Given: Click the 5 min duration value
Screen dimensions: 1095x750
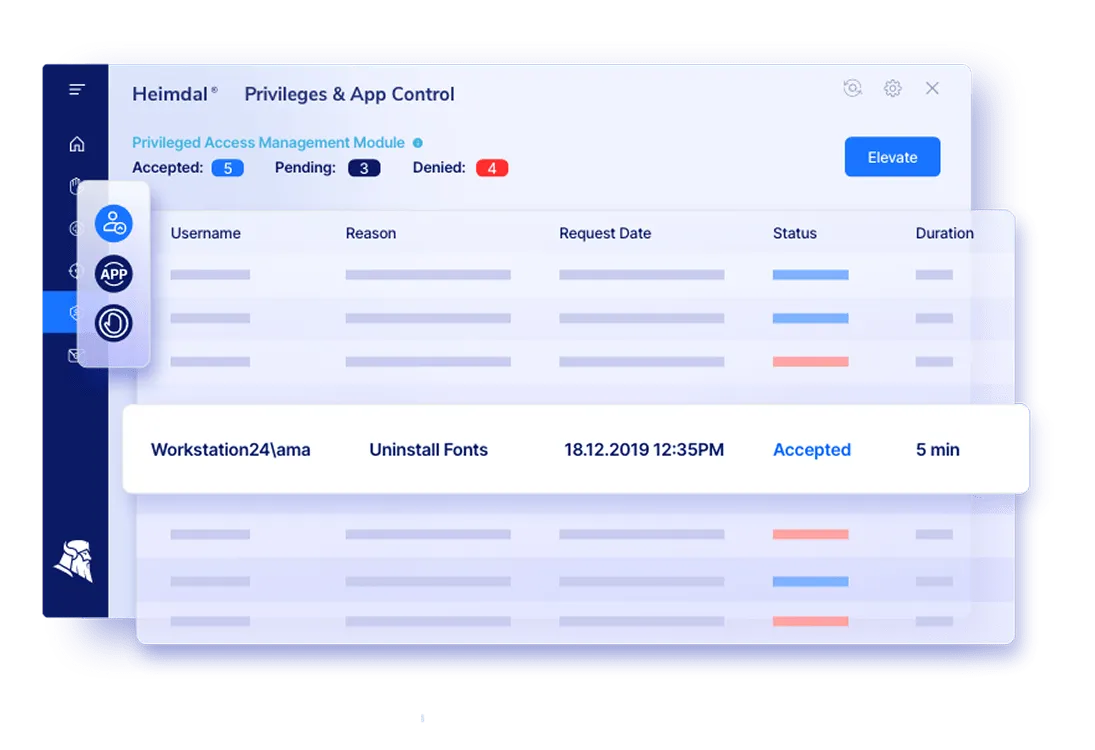Looking at the screenshot, I should pyautogui.click(x=937, y=450).
